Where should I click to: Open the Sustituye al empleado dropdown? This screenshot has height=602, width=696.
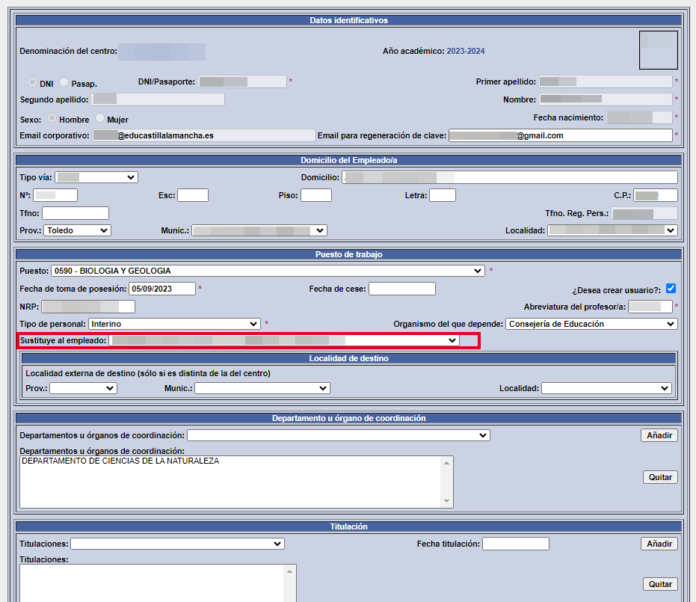point(285,341)
